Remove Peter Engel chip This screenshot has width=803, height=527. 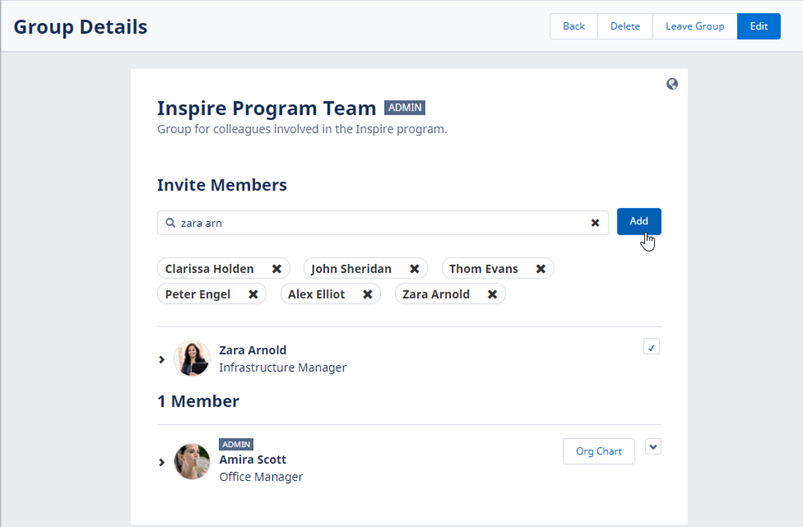[253, 295]
